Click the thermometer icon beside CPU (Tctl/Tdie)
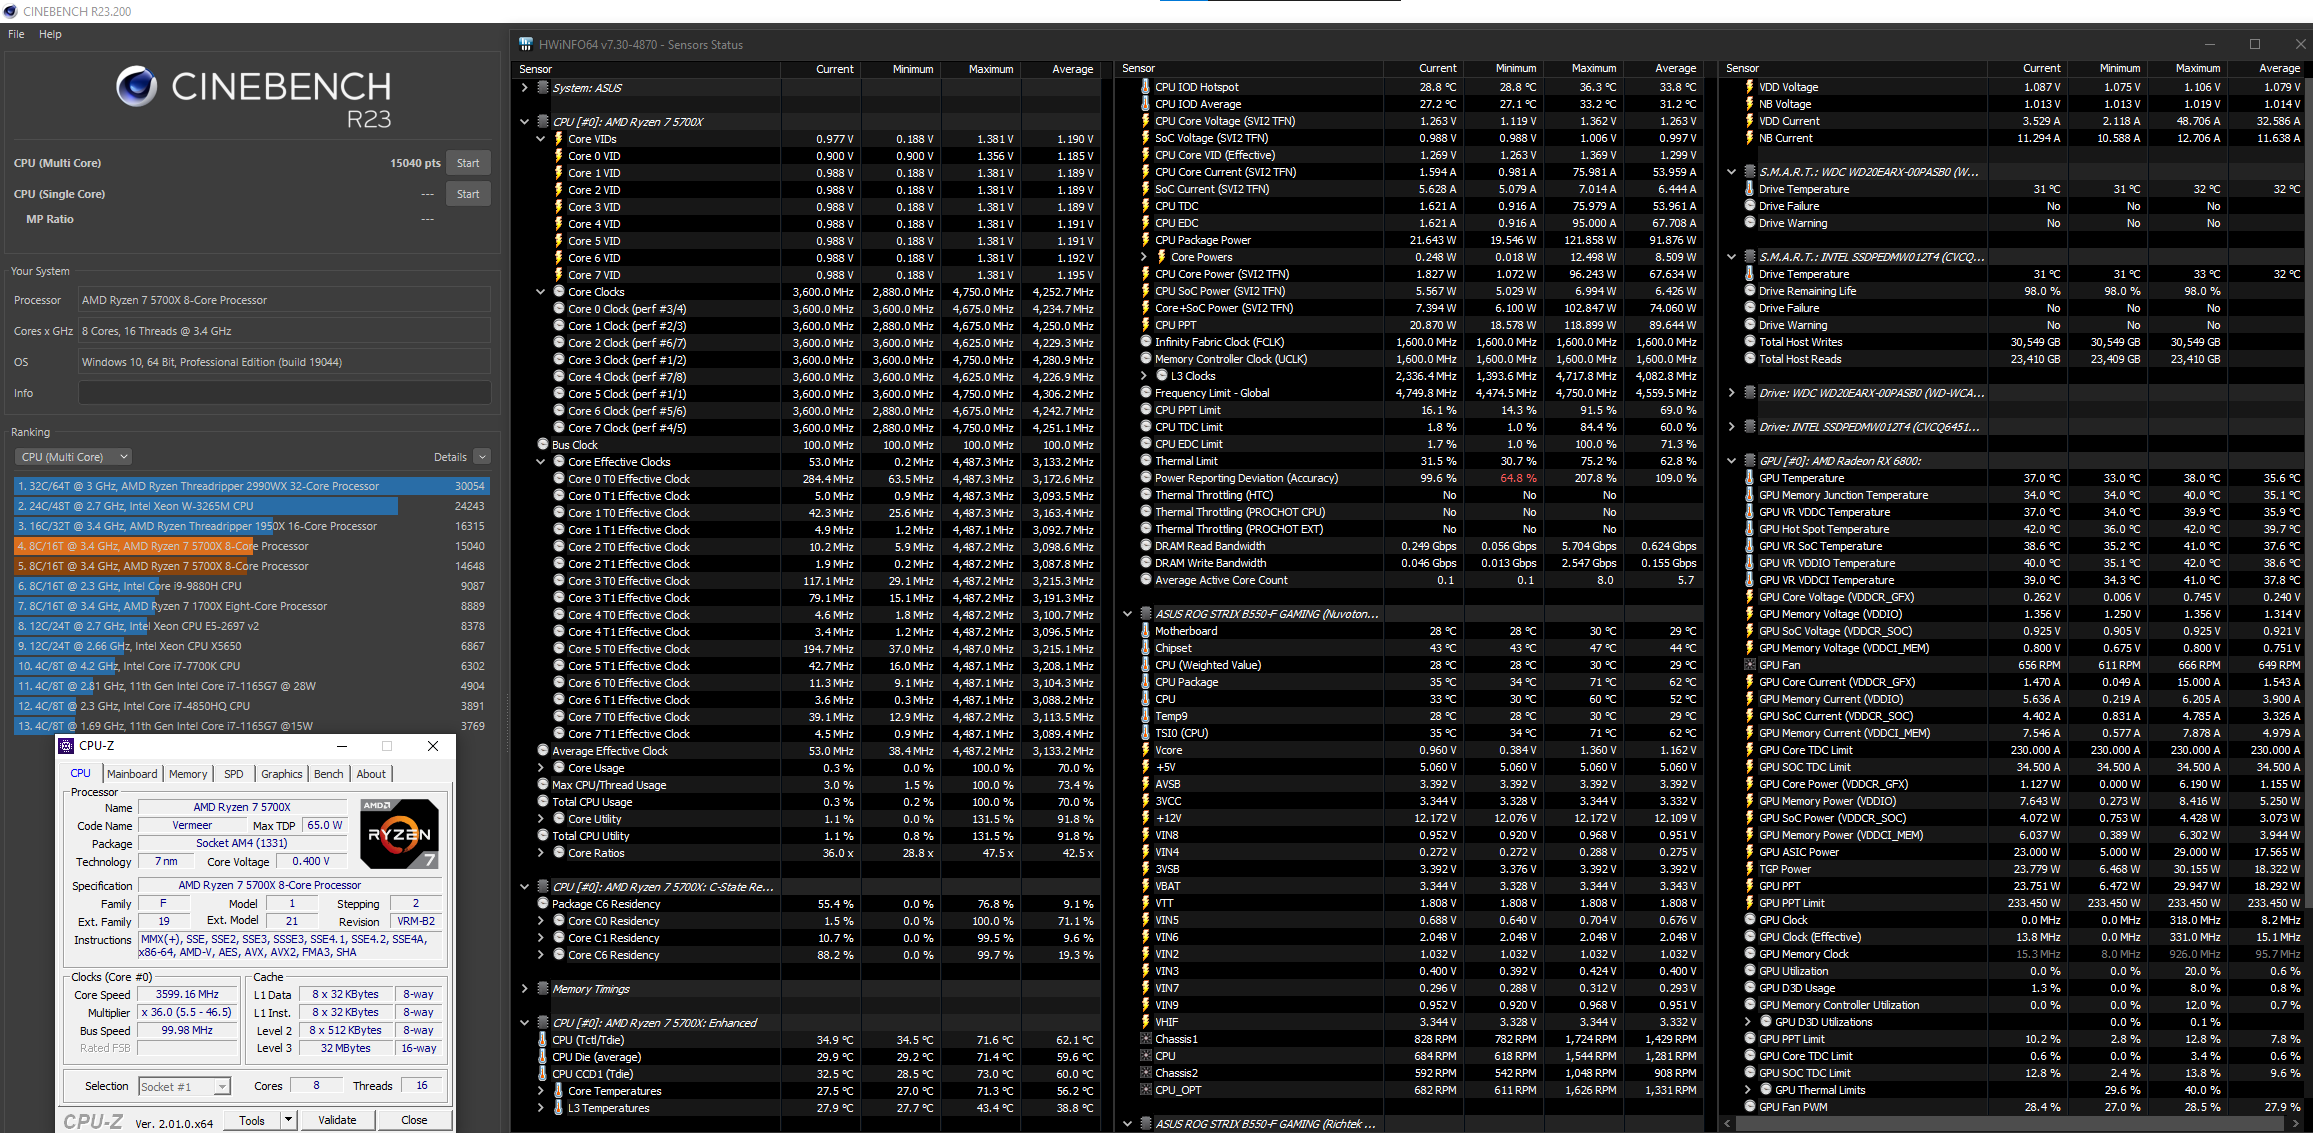This screenshot has width=2313, height=1133. (543, 1040)
